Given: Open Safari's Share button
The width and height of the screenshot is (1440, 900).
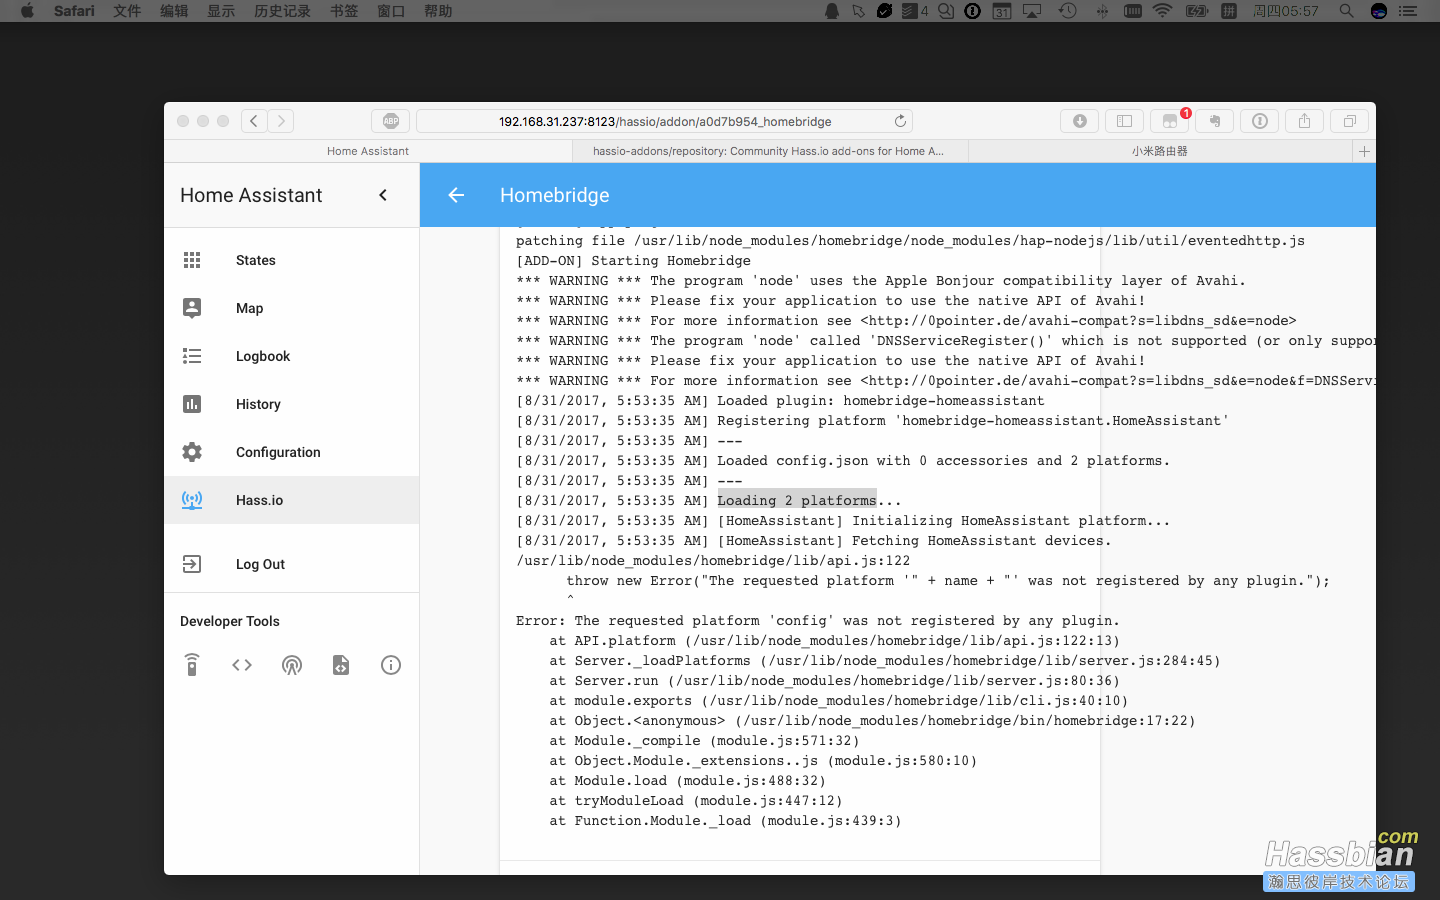Looking at the screenshot, I should point(1305,121).
